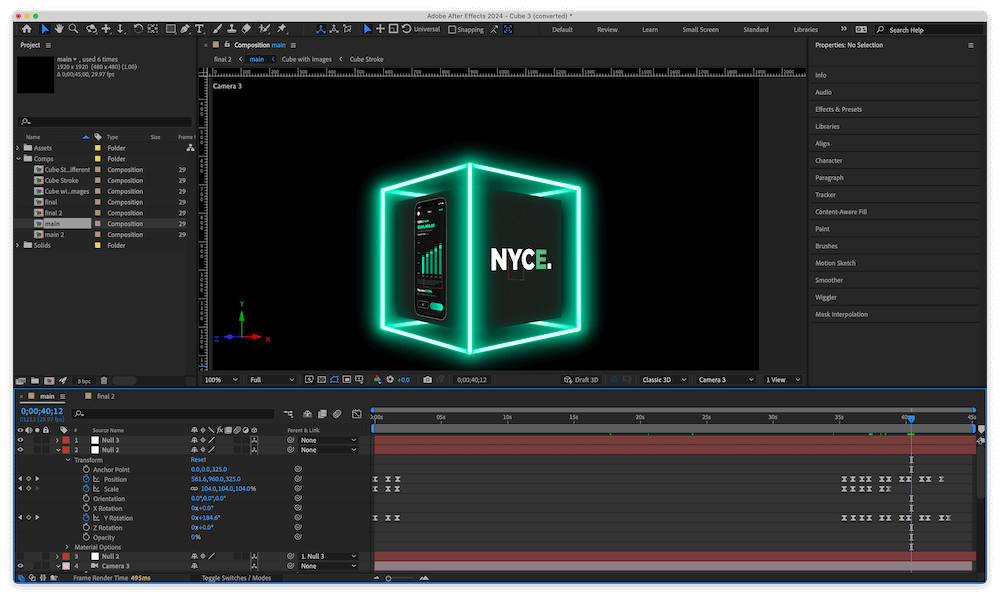Expand the Material Options property group
The image size is (1000, 599).
pyautogui.click(x=68, y=547)
